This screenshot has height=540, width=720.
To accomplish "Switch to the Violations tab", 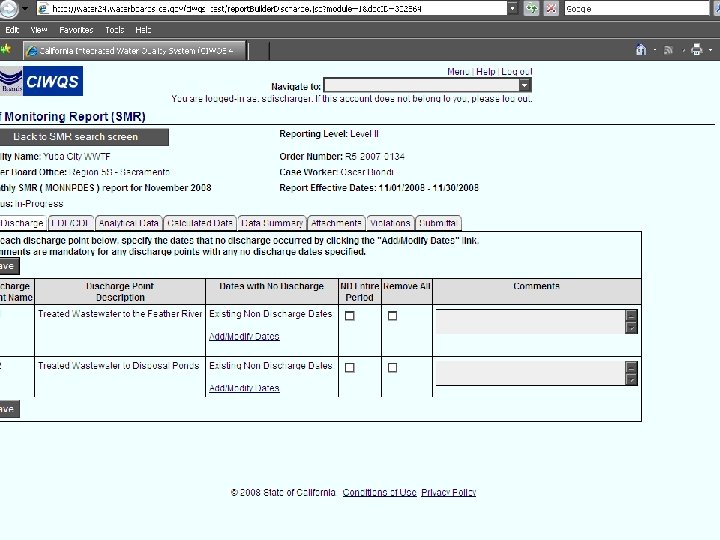I will tap(390, 223).
